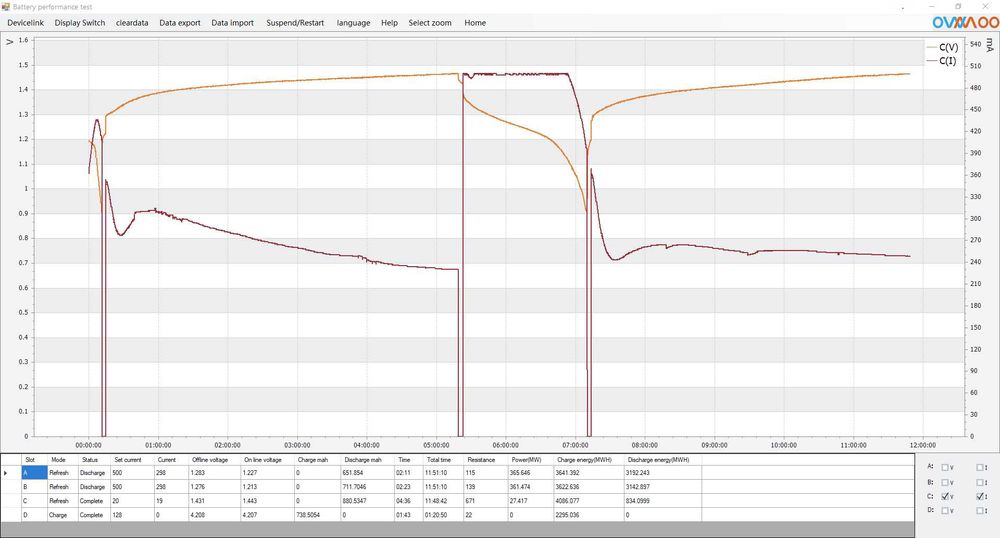Select the slot C cell
The height and width of the screenshot is (538, 1000).
tap(34, 501)
